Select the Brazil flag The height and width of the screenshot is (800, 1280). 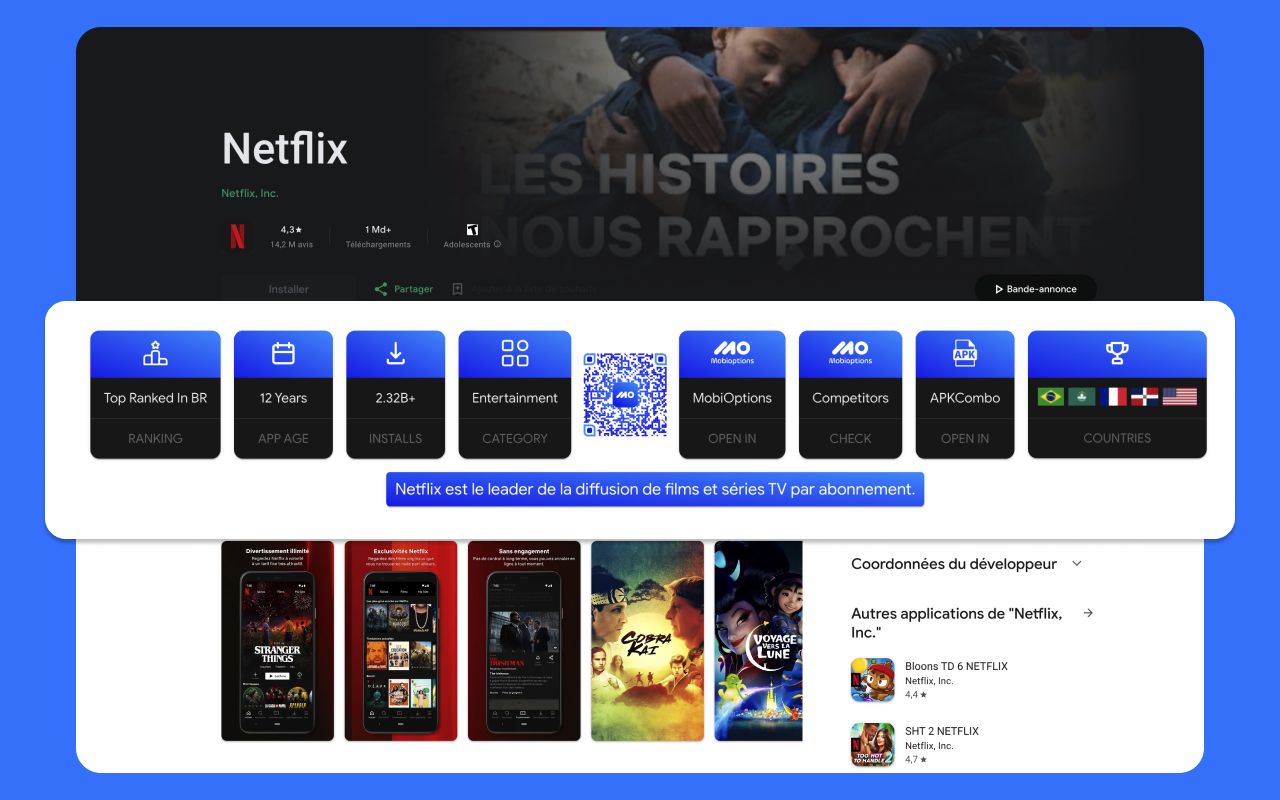click(1051, 397)
